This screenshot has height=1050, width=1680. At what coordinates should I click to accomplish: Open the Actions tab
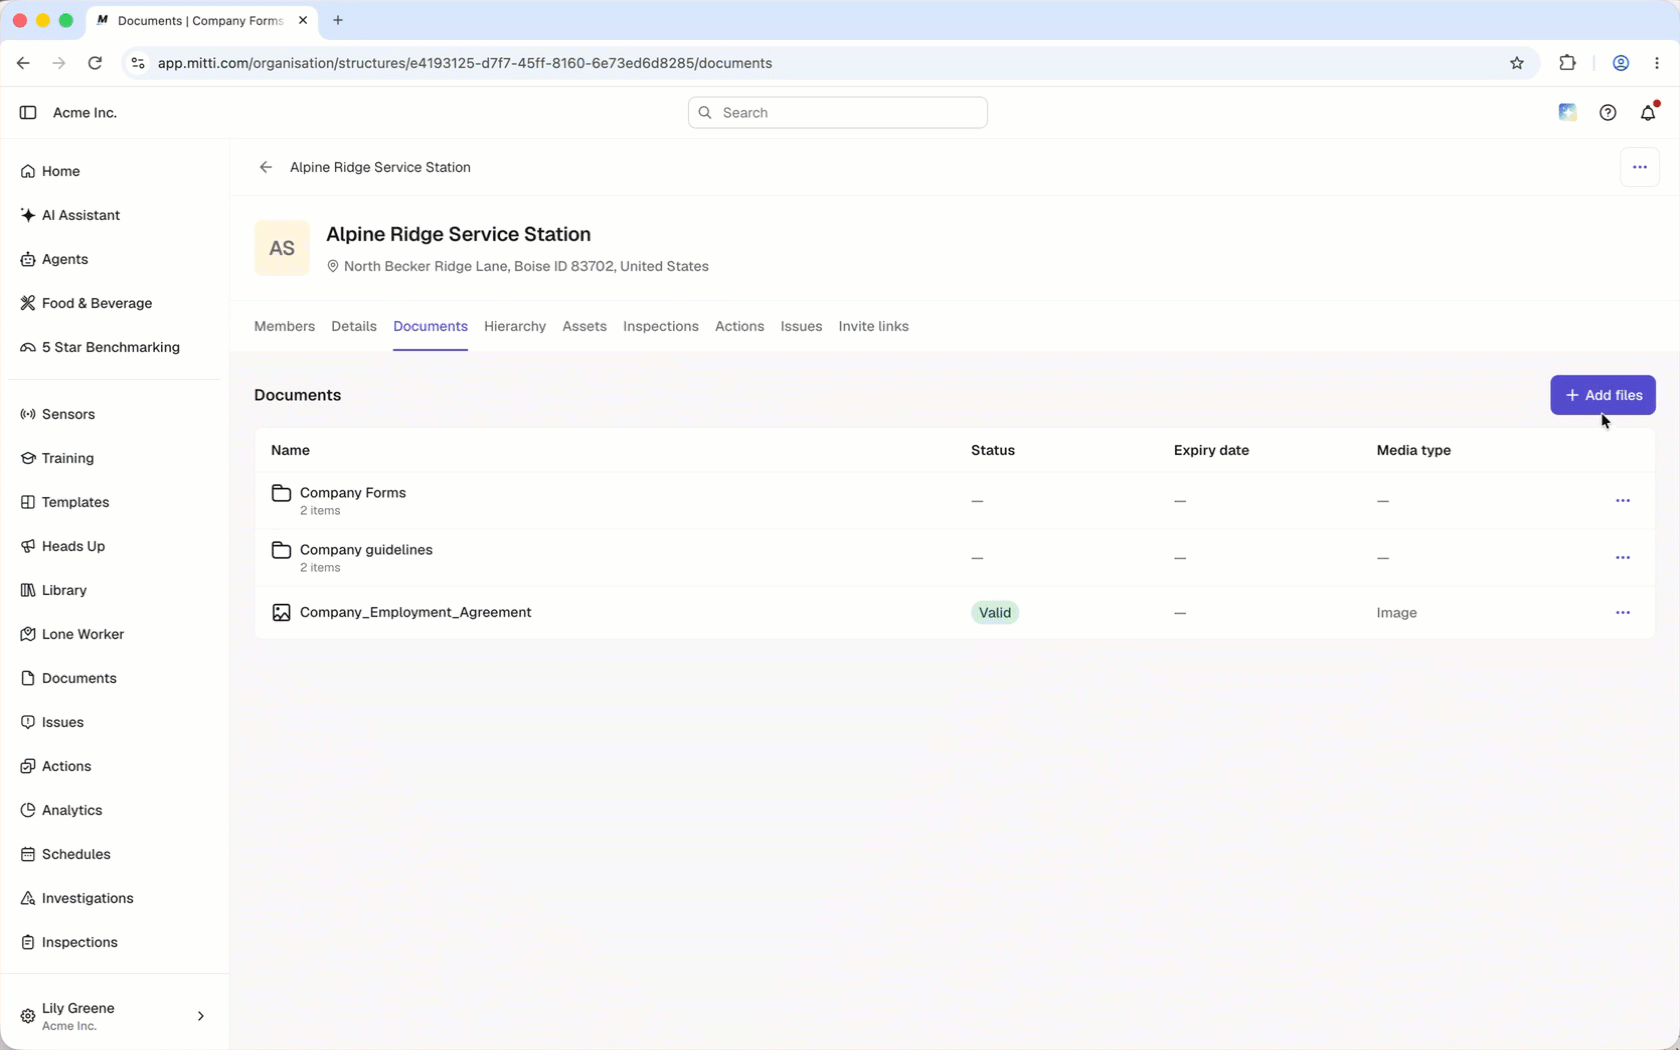click(739, 326)
